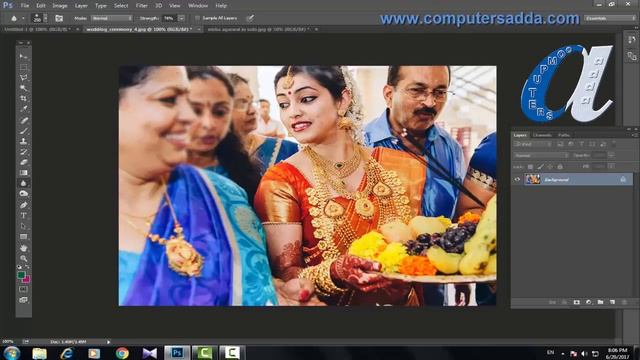This screenshot has width=640, height=360.
Task: Select the Magic Wand tool
Action: tap(23, 88)
